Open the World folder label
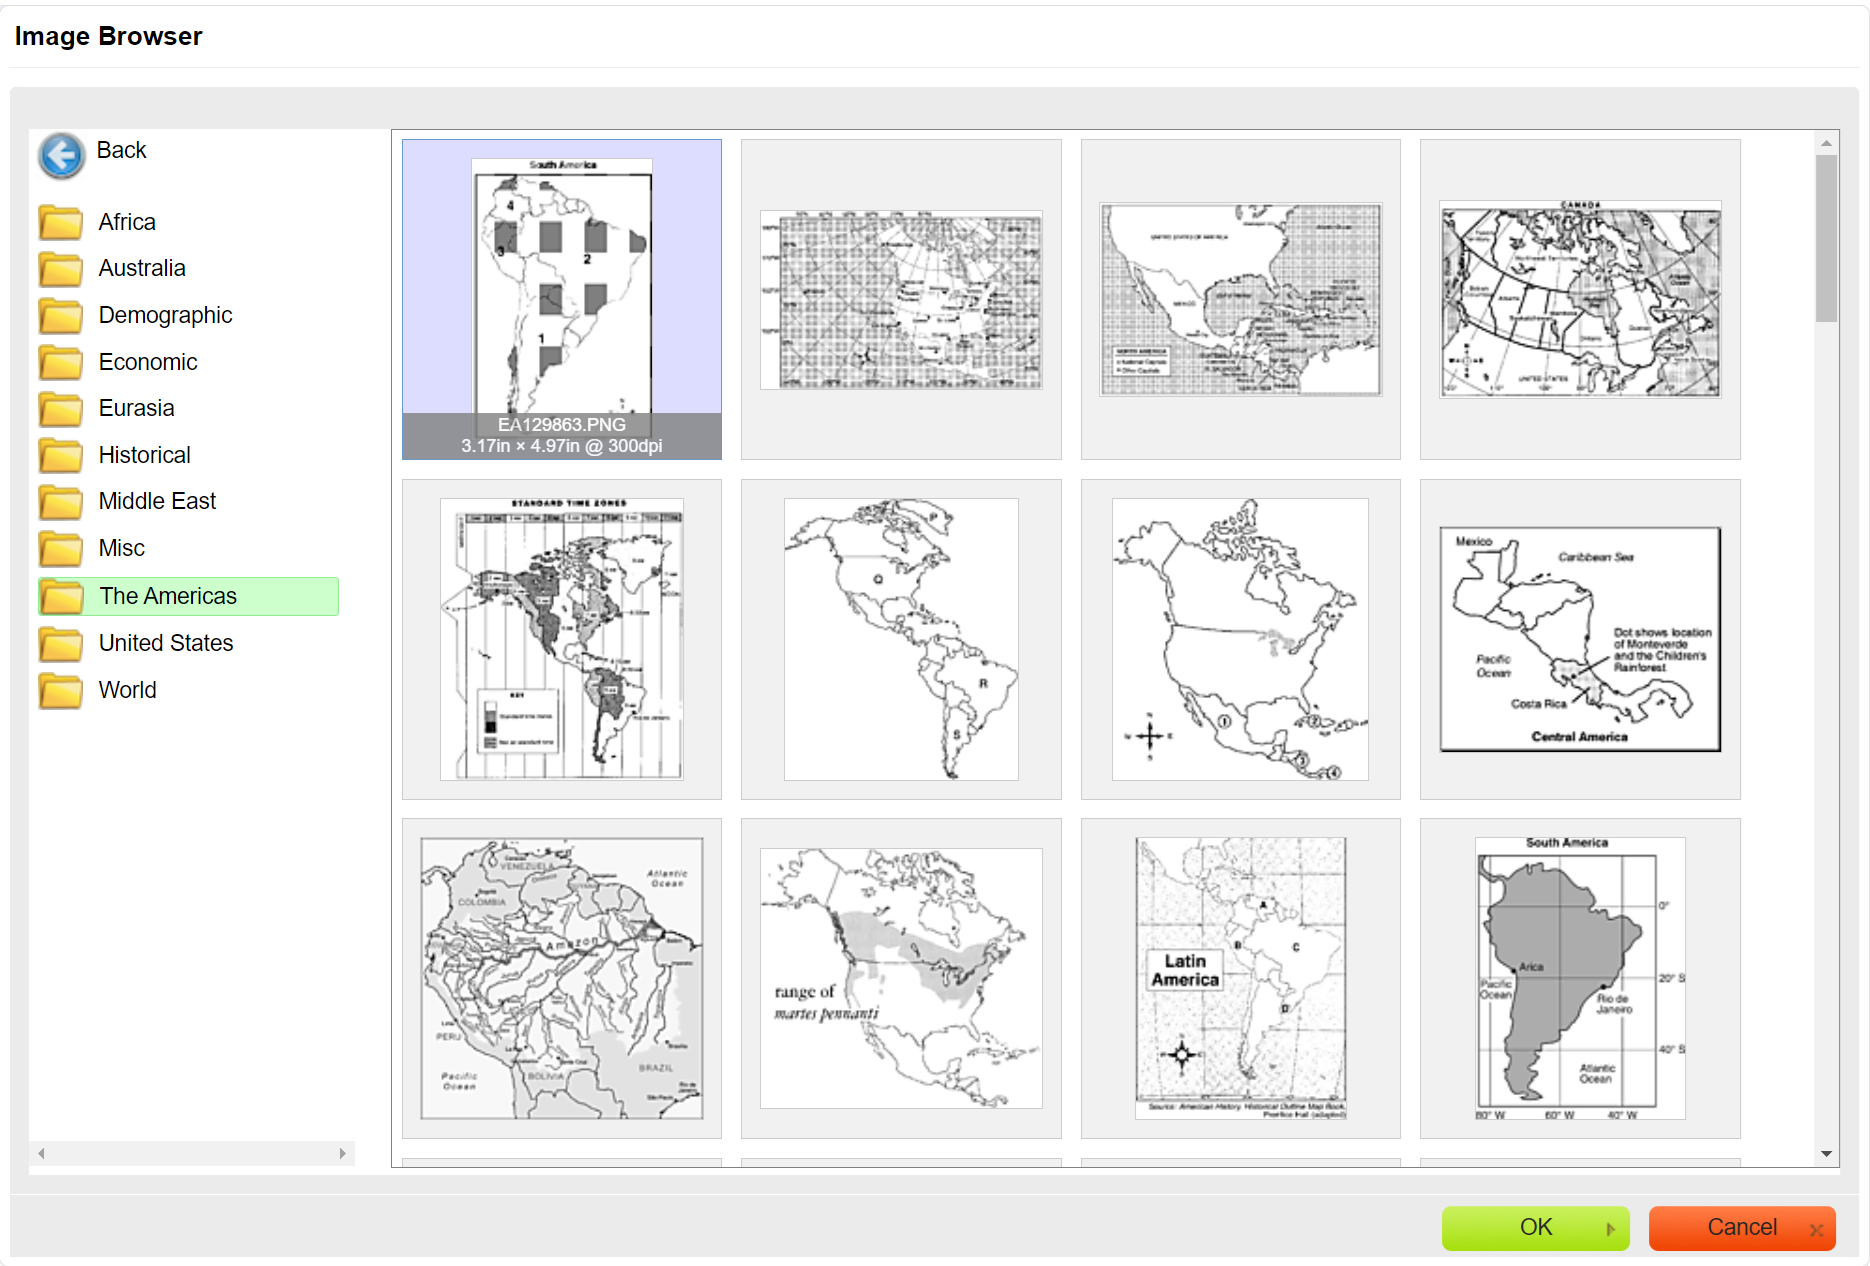The width and height of the screenshot is (1870, 1266). point(127,690)
